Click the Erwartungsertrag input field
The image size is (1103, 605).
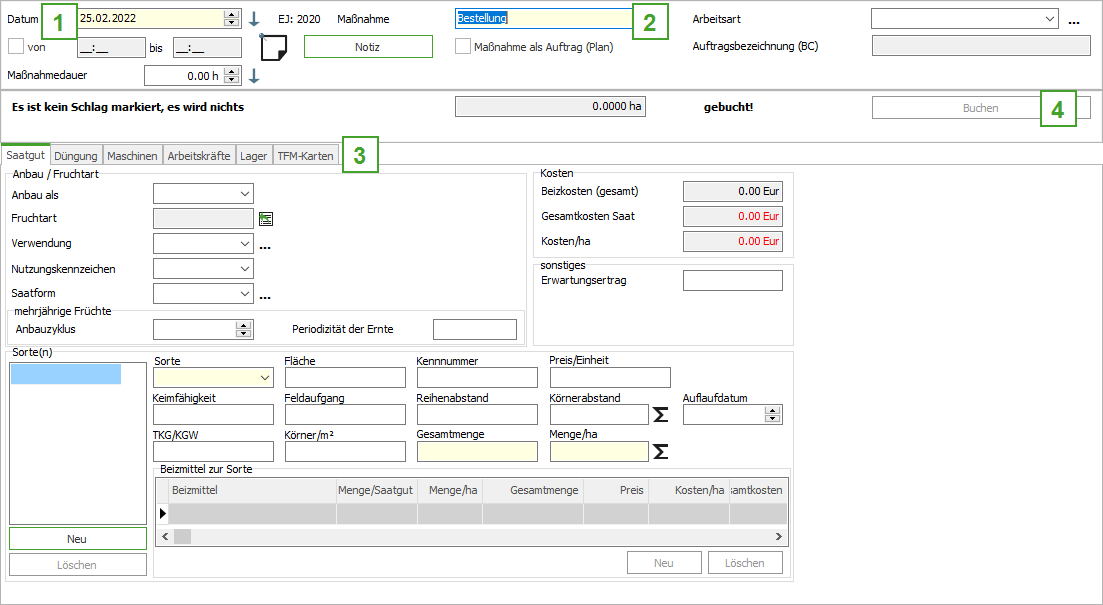[732, 281]
